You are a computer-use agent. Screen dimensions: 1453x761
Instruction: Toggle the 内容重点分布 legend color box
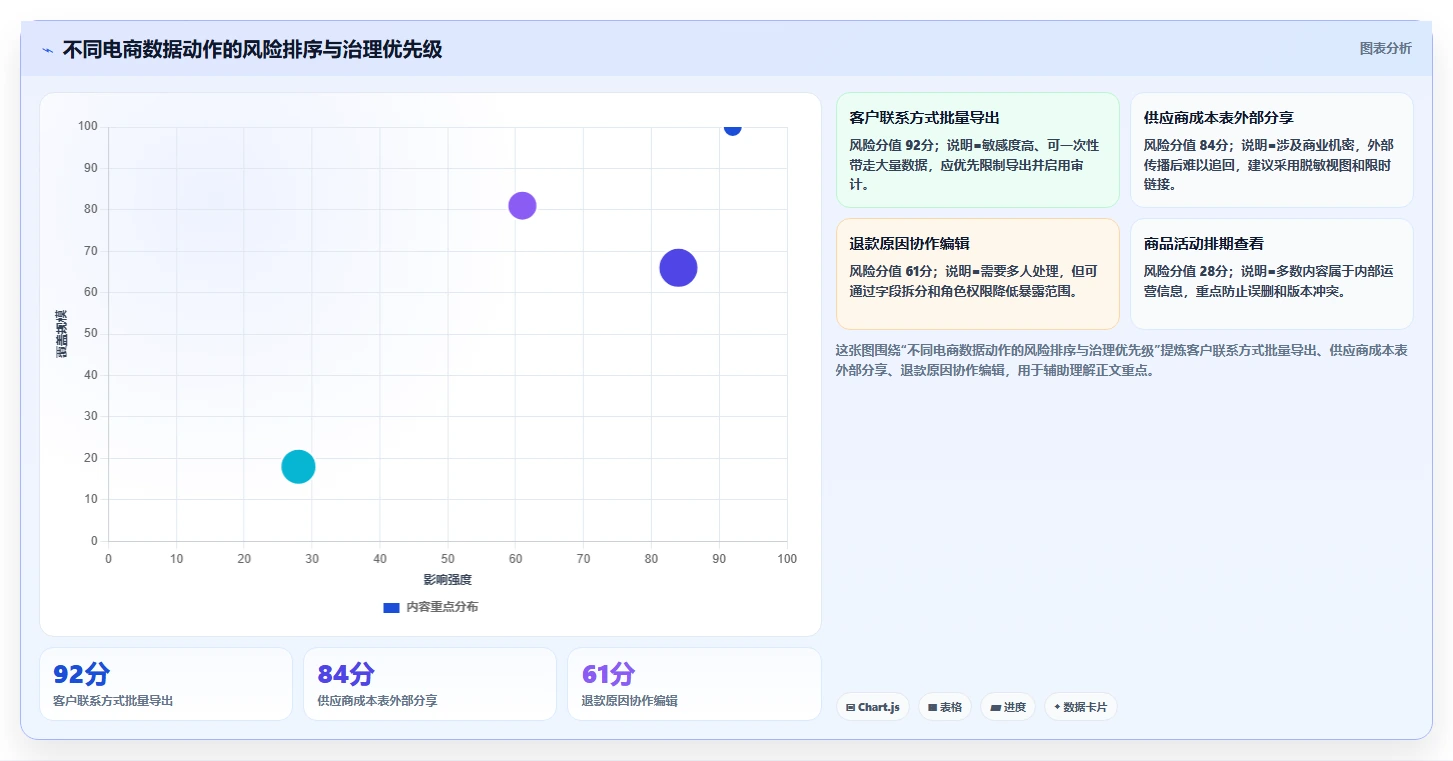pos(391,607)
